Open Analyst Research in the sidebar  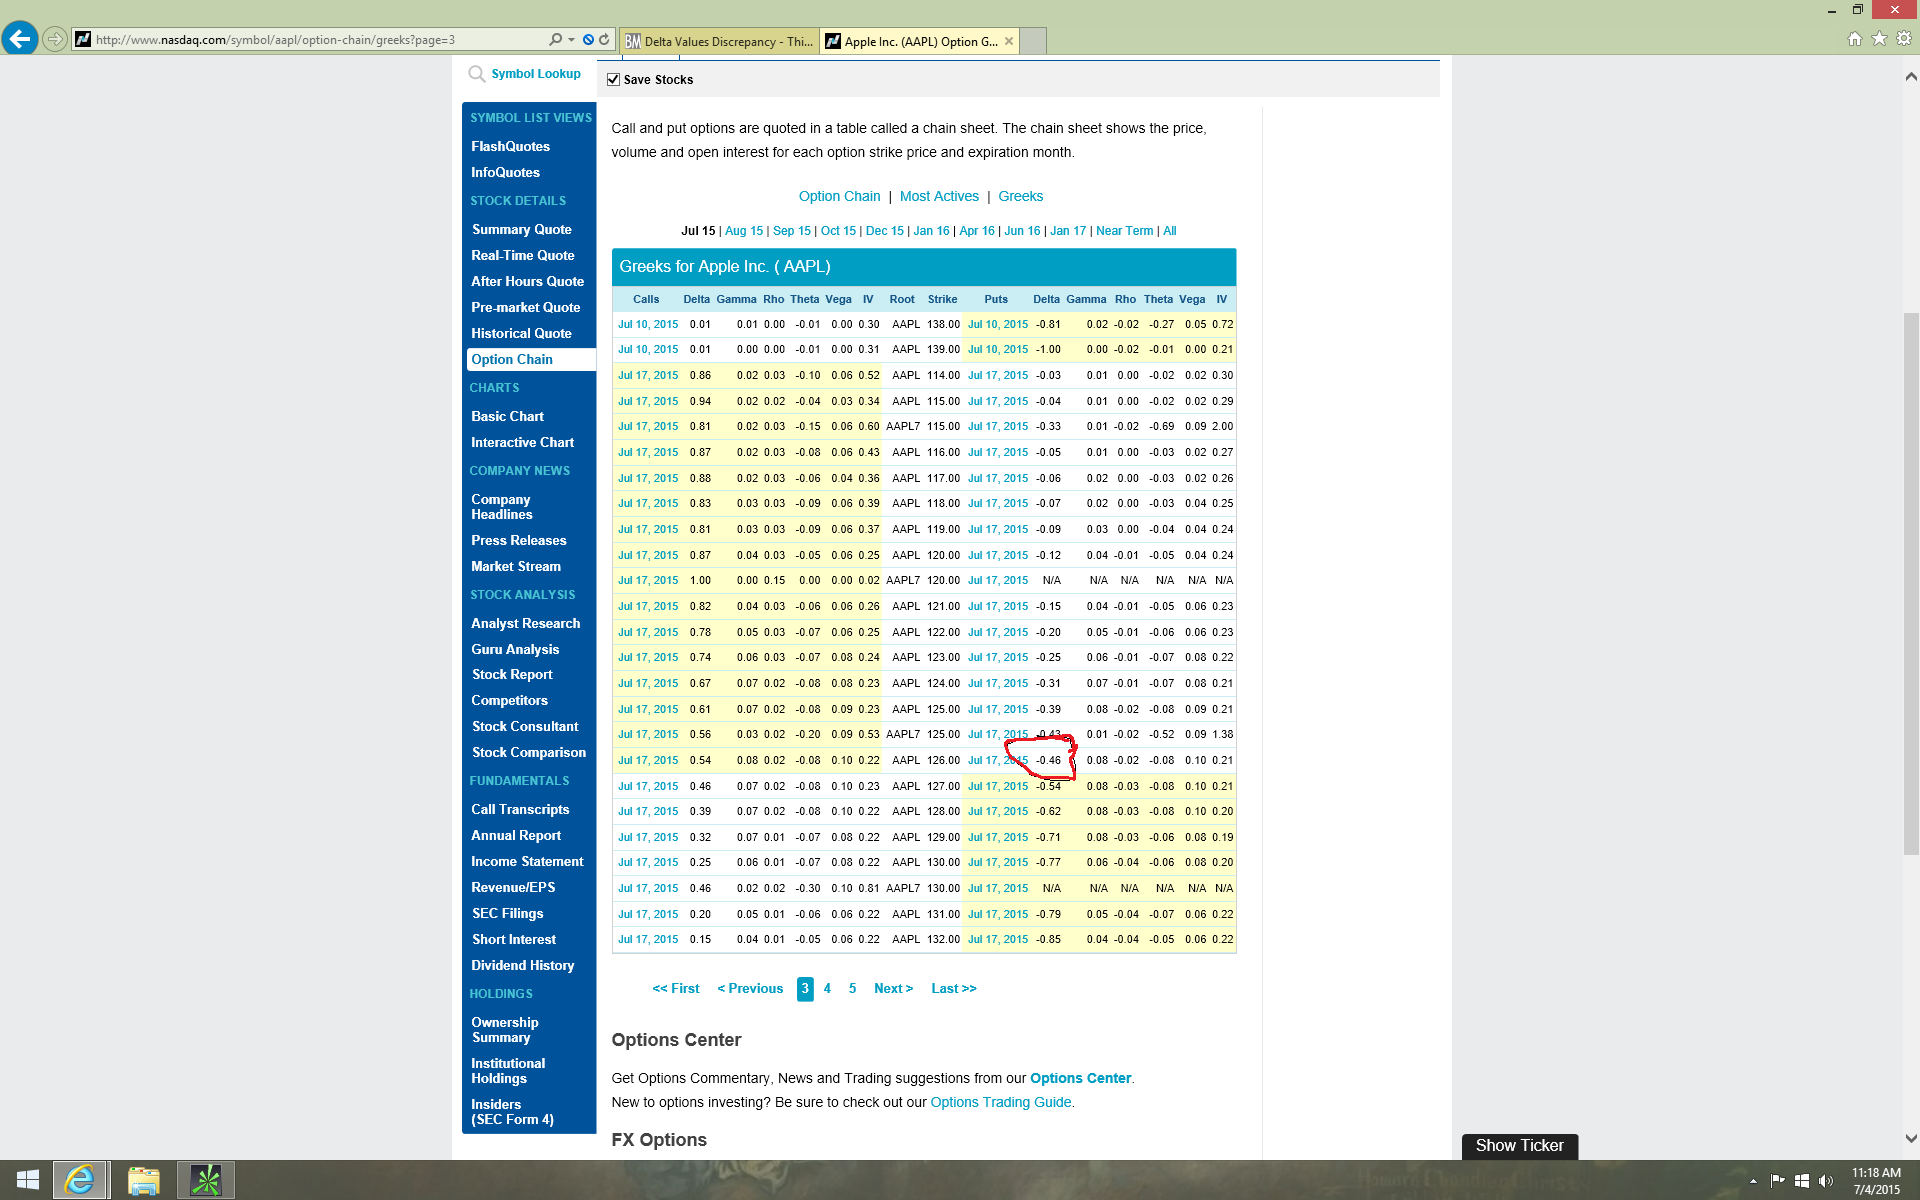[x=526, y=623]
